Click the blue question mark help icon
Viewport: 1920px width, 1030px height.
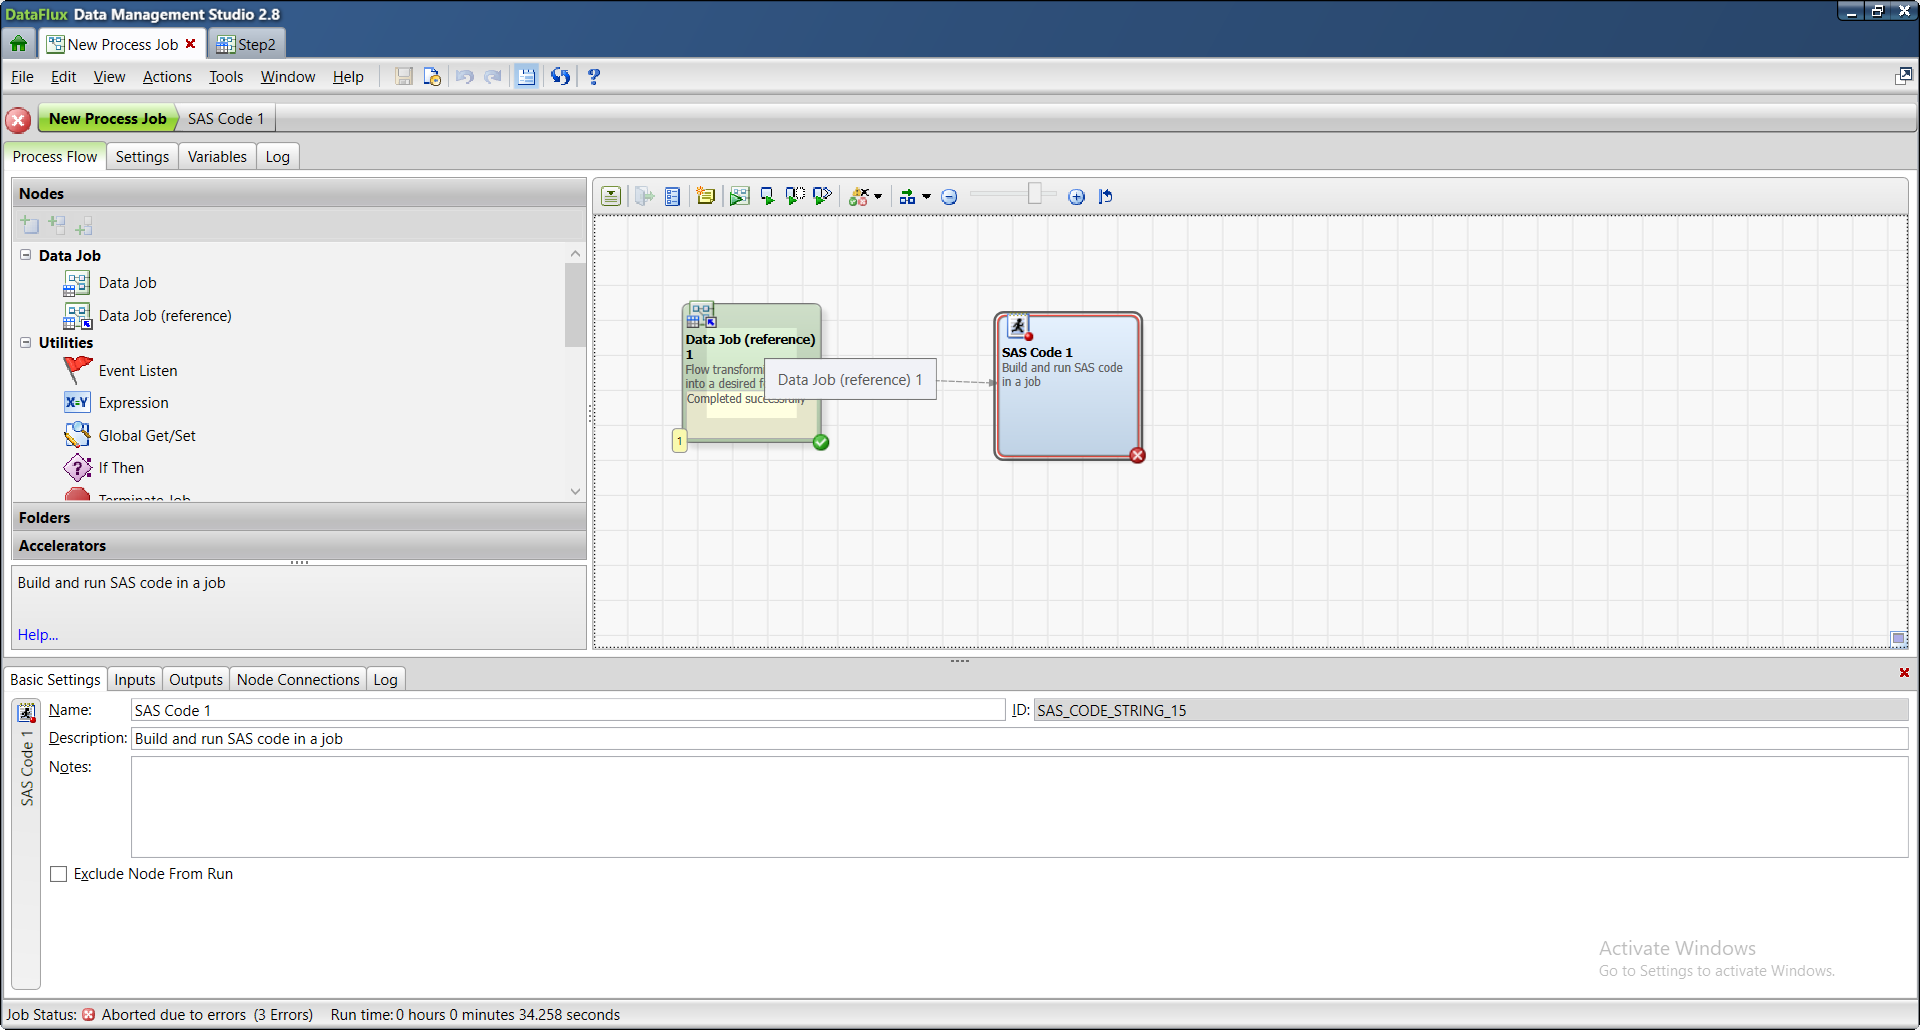tap(594, 77)
